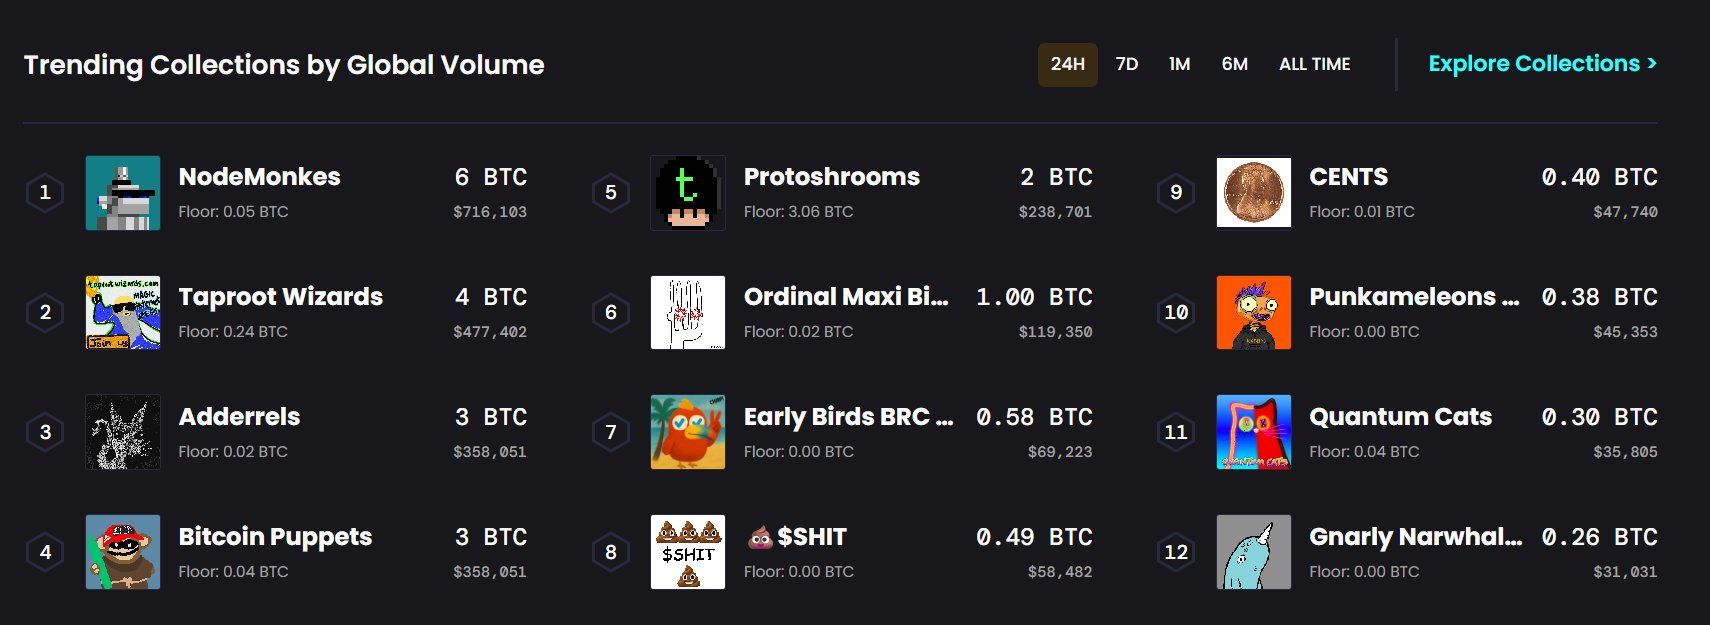Click the Protoshrooms mushroom icon
The width and height of the screenshot is (1710, 625).
[x=688, y=193]
